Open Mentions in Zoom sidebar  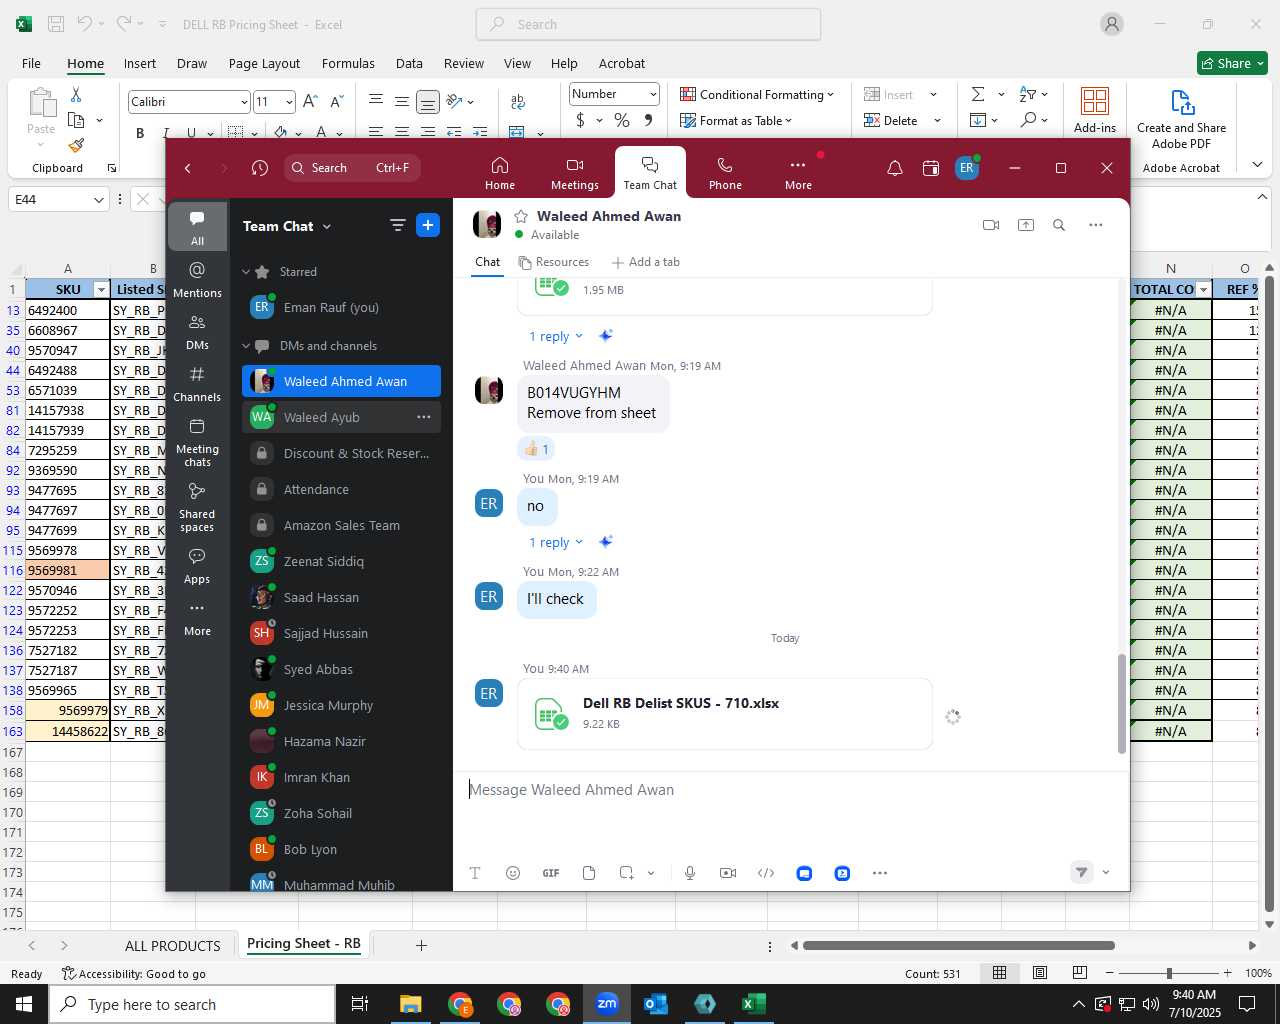pyautogui.click(x=197, y=280)
